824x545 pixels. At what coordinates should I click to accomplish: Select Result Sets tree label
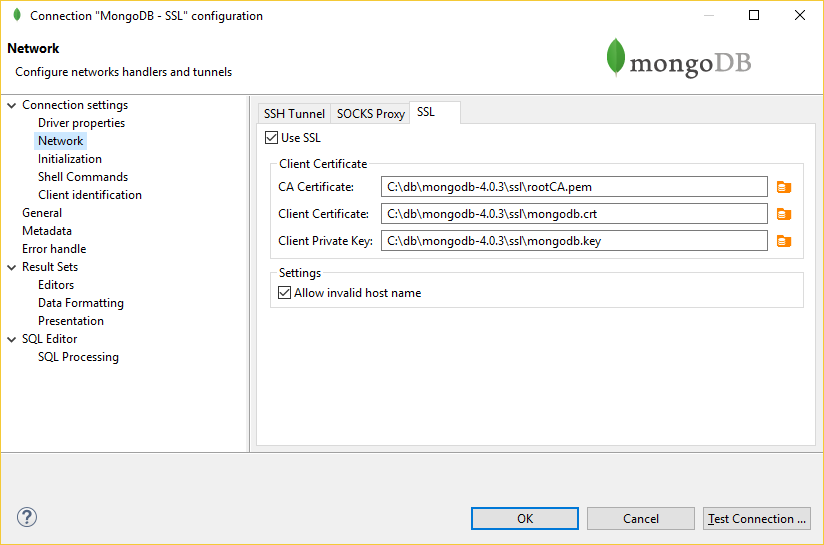click(x=50, y=267)
